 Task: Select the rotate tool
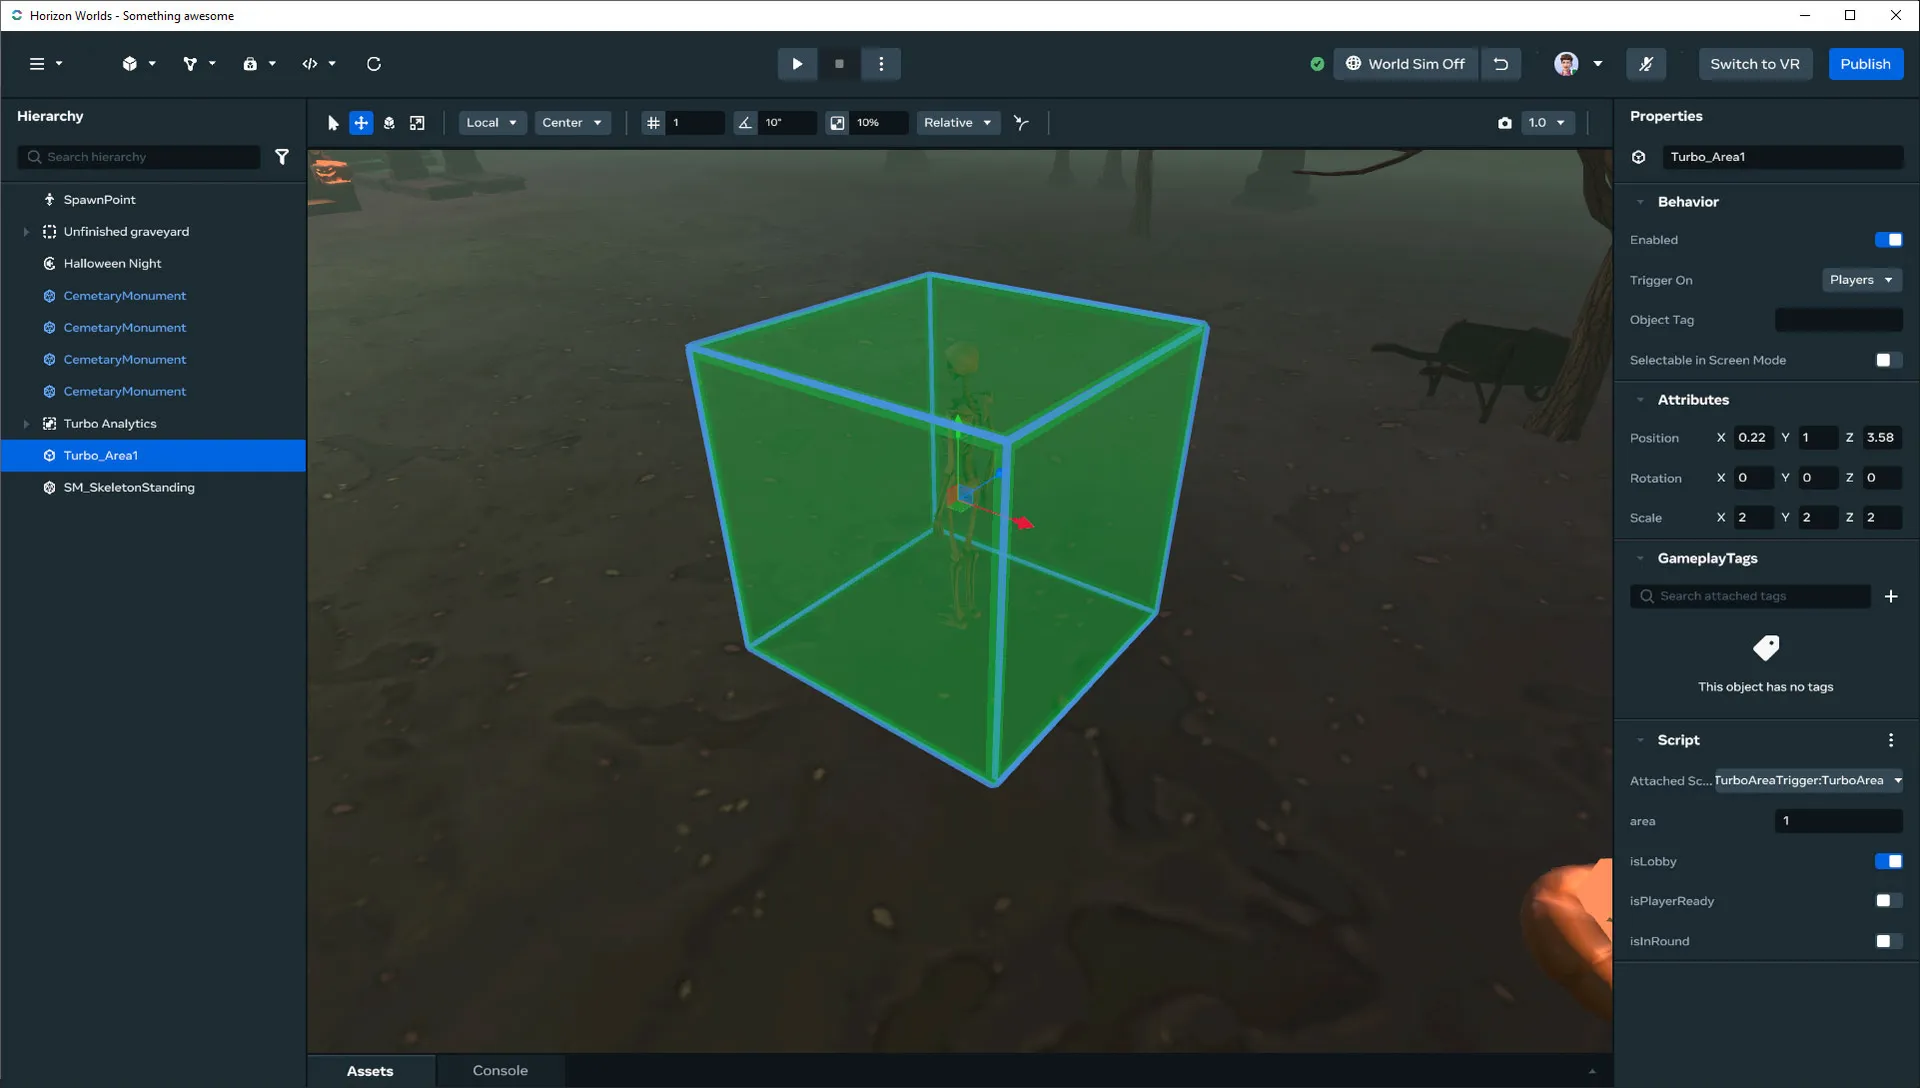[x=389, y=123]
